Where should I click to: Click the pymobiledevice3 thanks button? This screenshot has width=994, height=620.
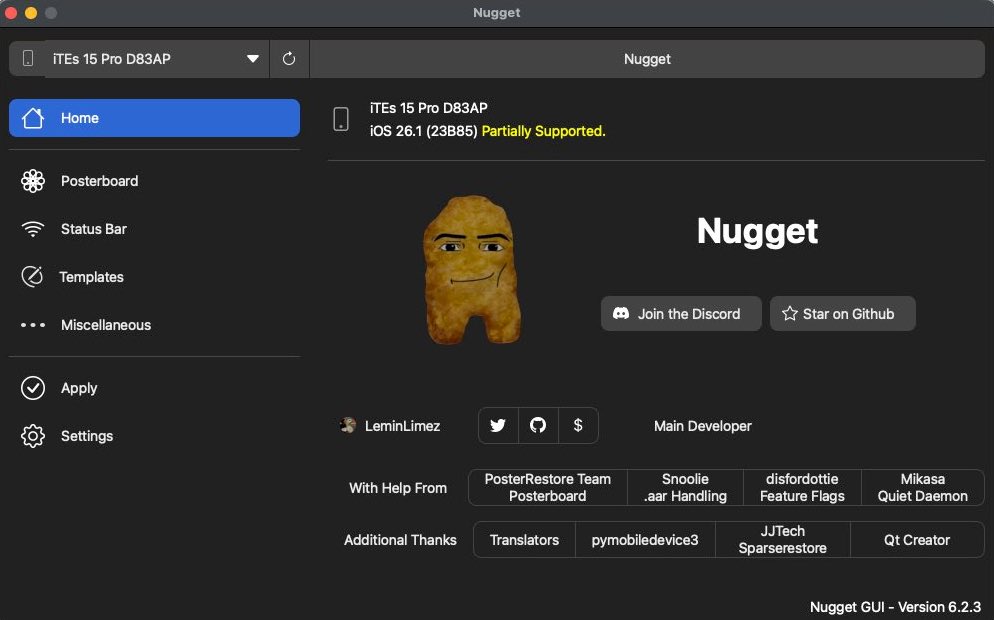645,540
